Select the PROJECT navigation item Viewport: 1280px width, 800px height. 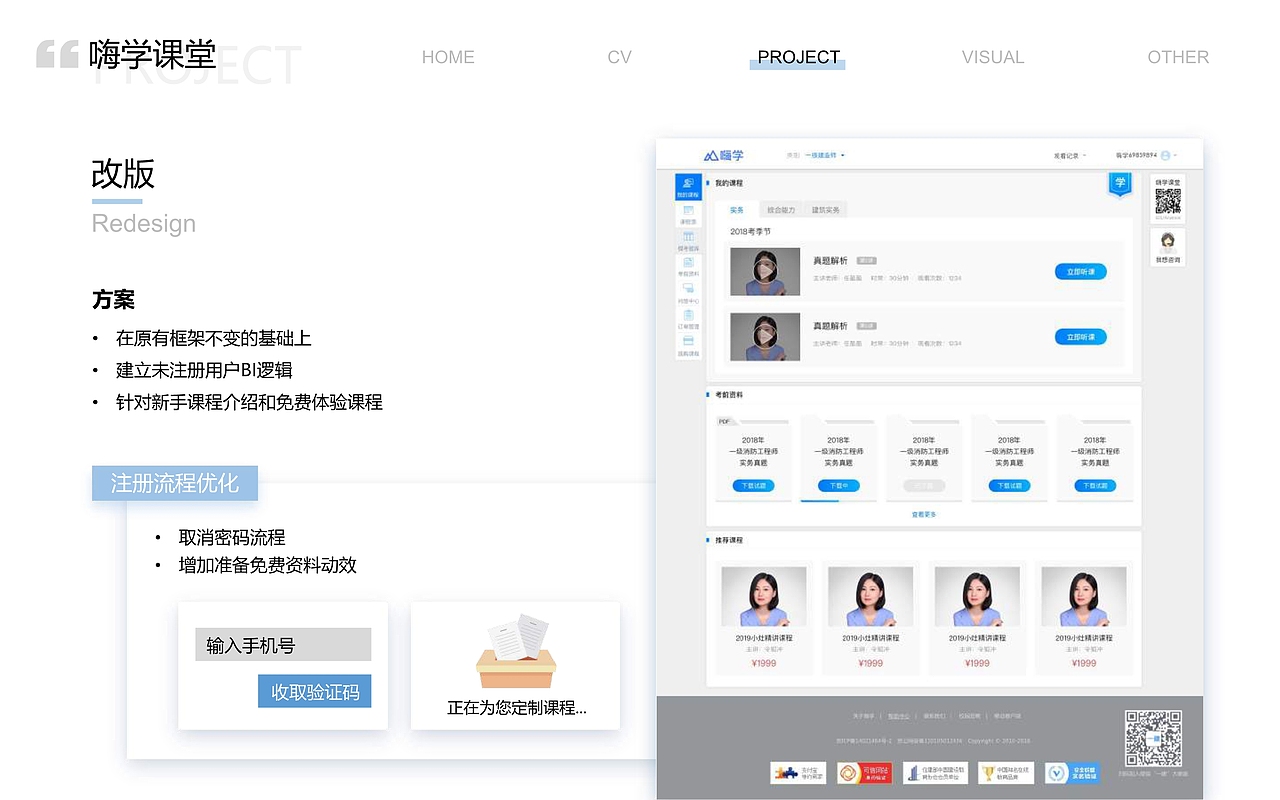pyautogui.click(x=798, y=57)
